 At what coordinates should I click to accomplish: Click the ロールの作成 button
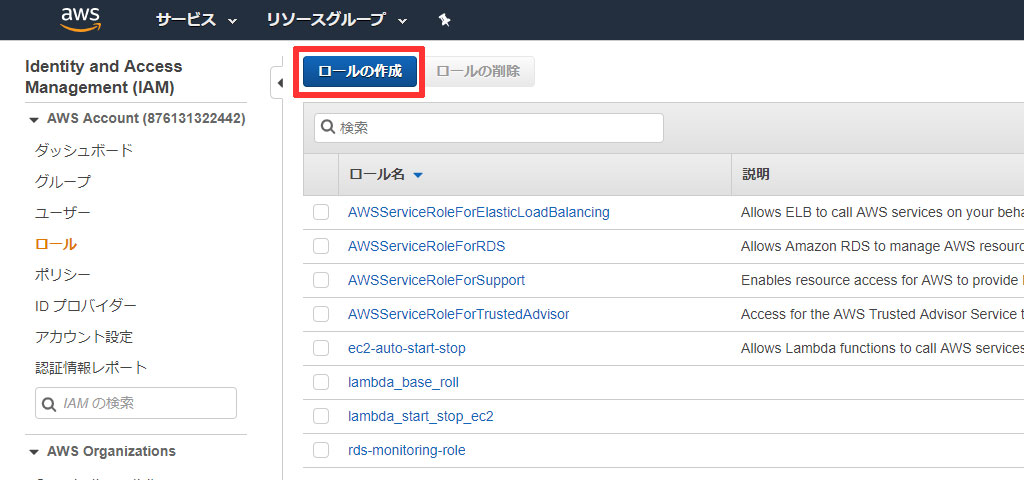360,72
